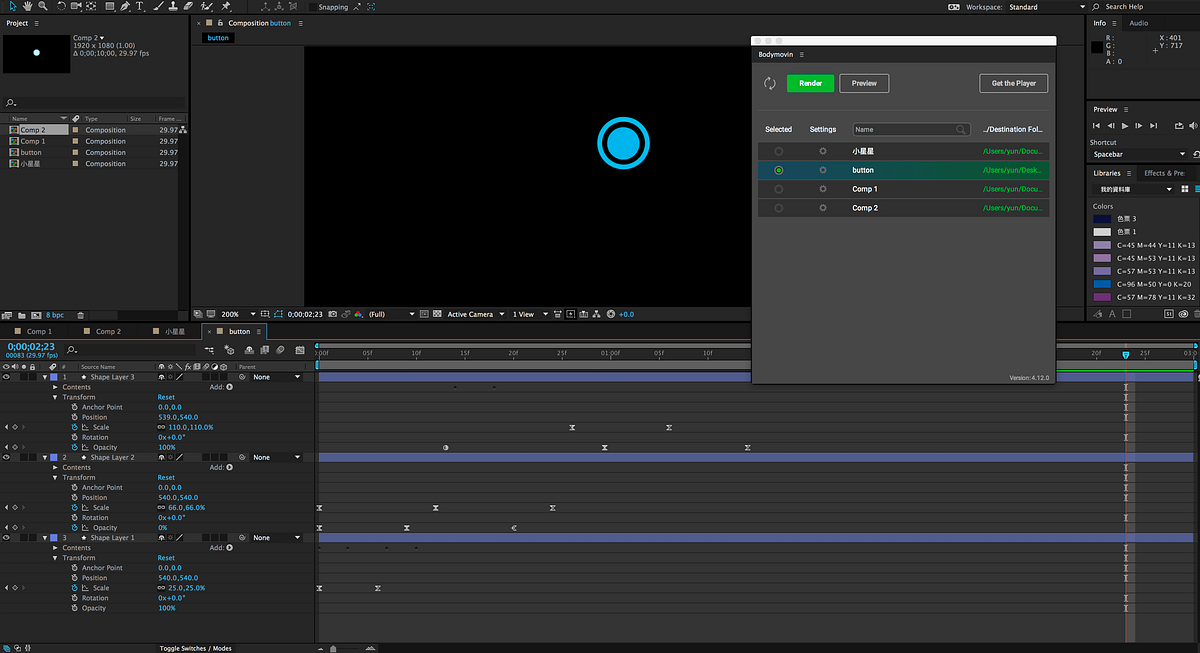Open settings gear for the button composition
Image resolution: width=1200 pixels, height=653 pixels.
(x=821, y=170)
